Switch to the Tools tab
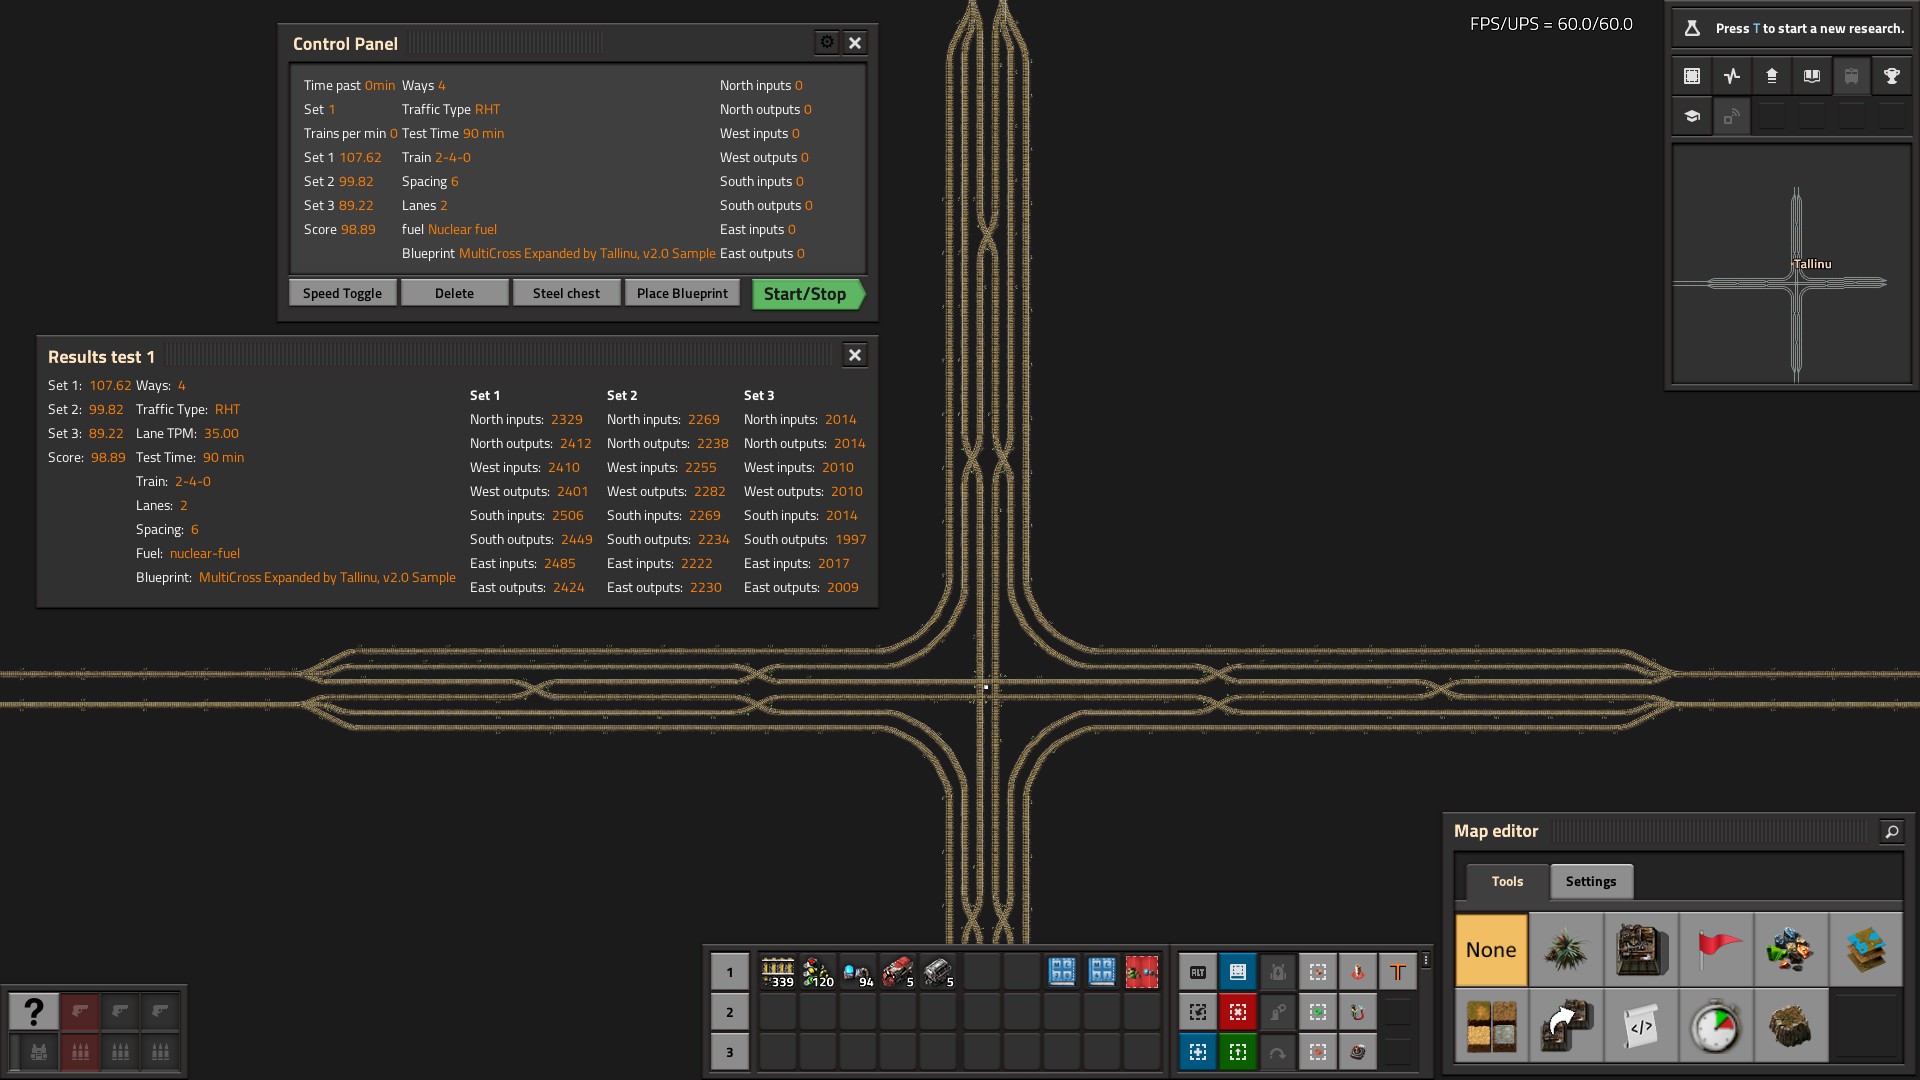 coord(1507,881)
